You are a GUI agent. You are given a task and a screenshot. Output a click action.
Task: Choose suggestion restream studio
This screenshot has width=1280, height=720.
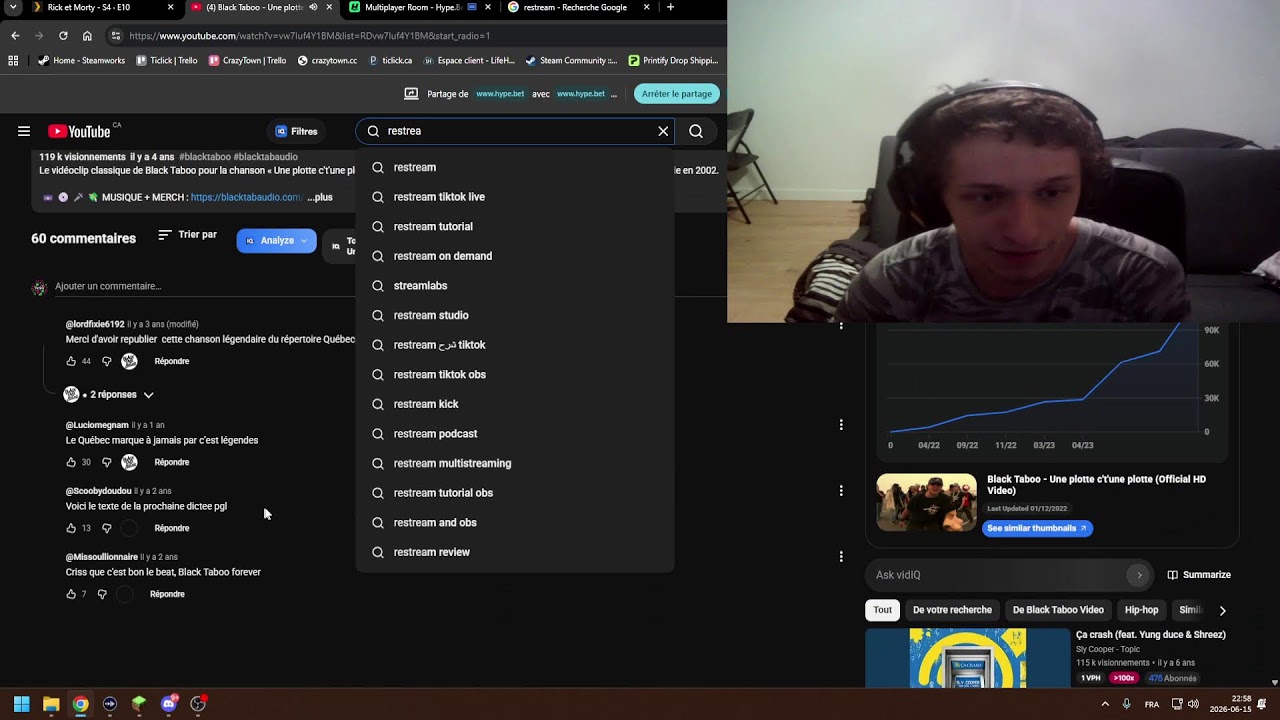click(x=515, y=315)
